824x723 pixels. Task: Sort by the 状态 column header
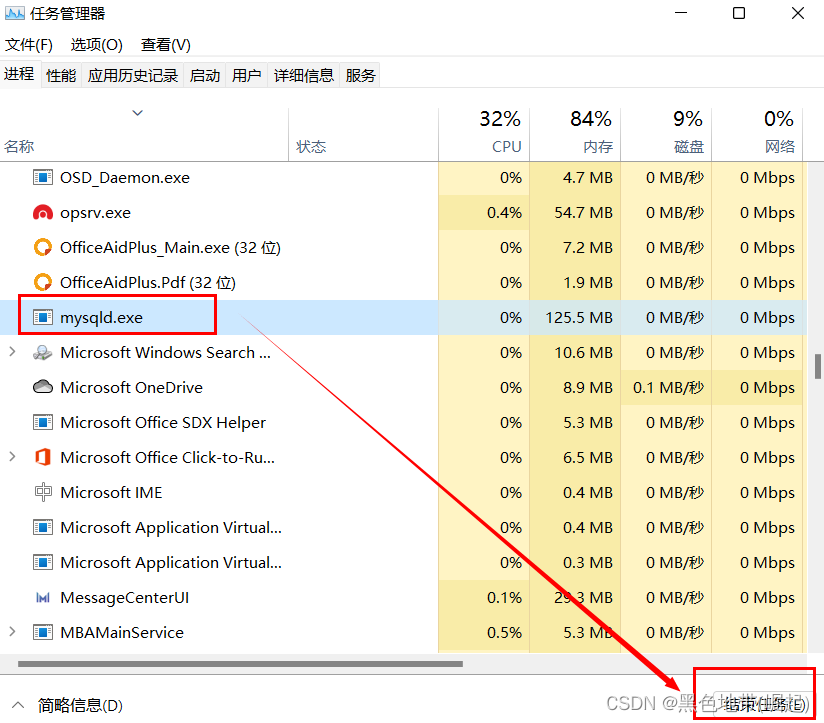click(x=363, y=134)
